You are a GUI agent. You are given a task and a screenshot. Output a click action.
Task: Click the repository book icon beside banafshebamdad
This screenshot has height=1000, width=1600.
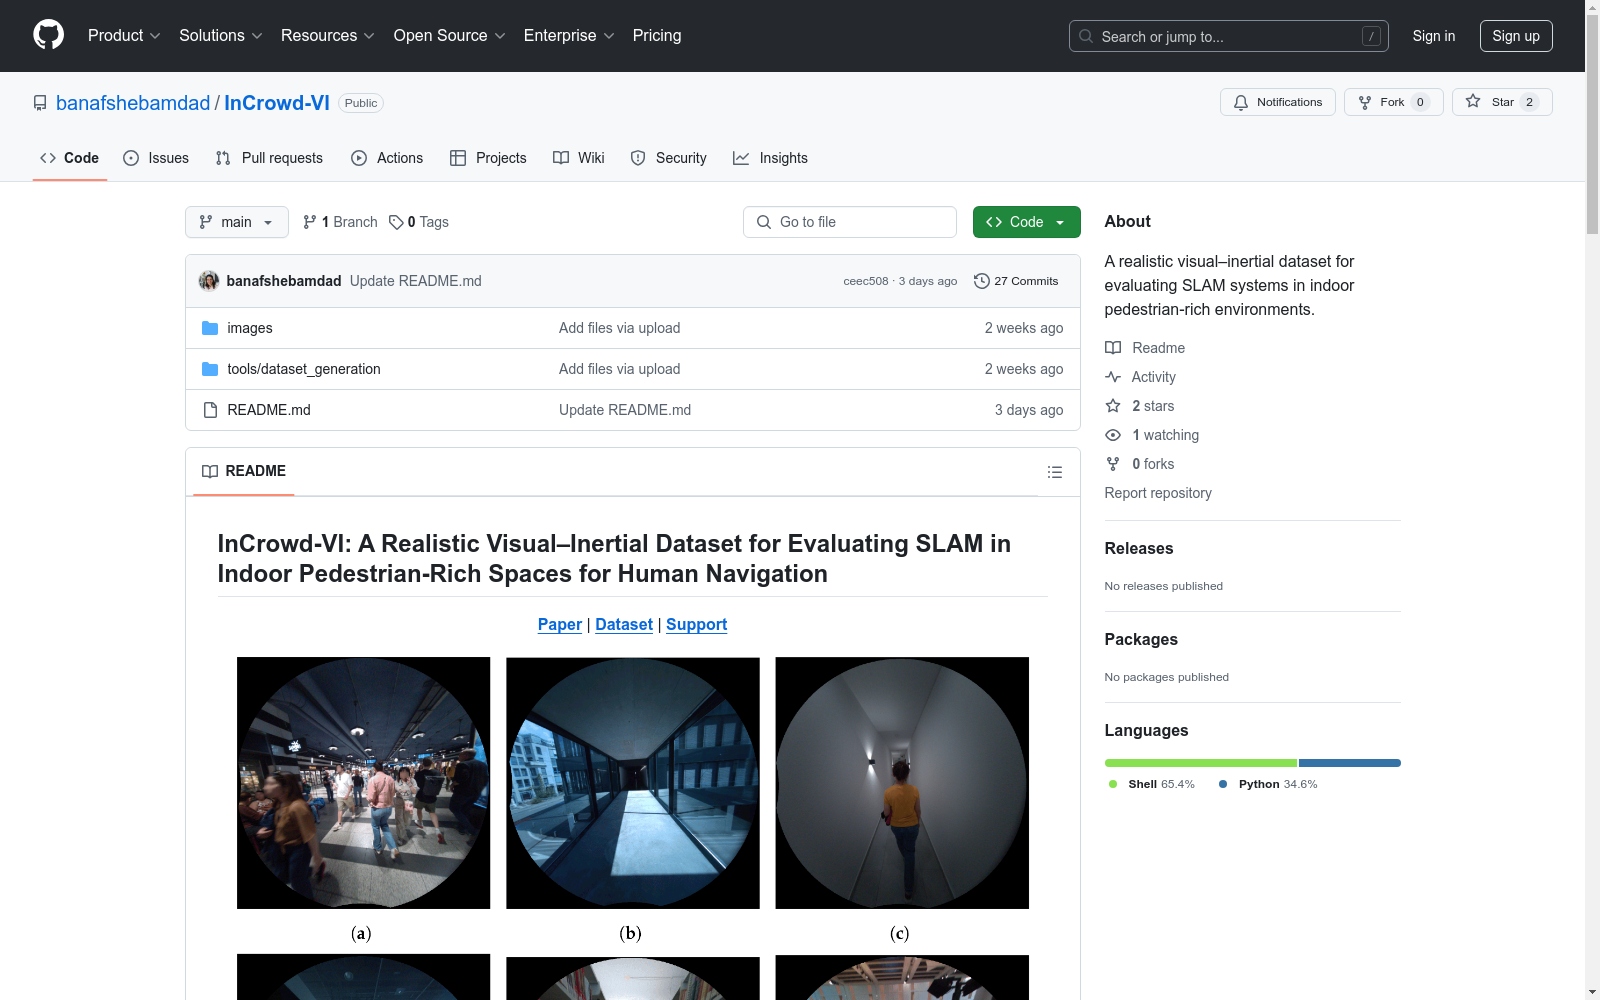click(40, 103)
